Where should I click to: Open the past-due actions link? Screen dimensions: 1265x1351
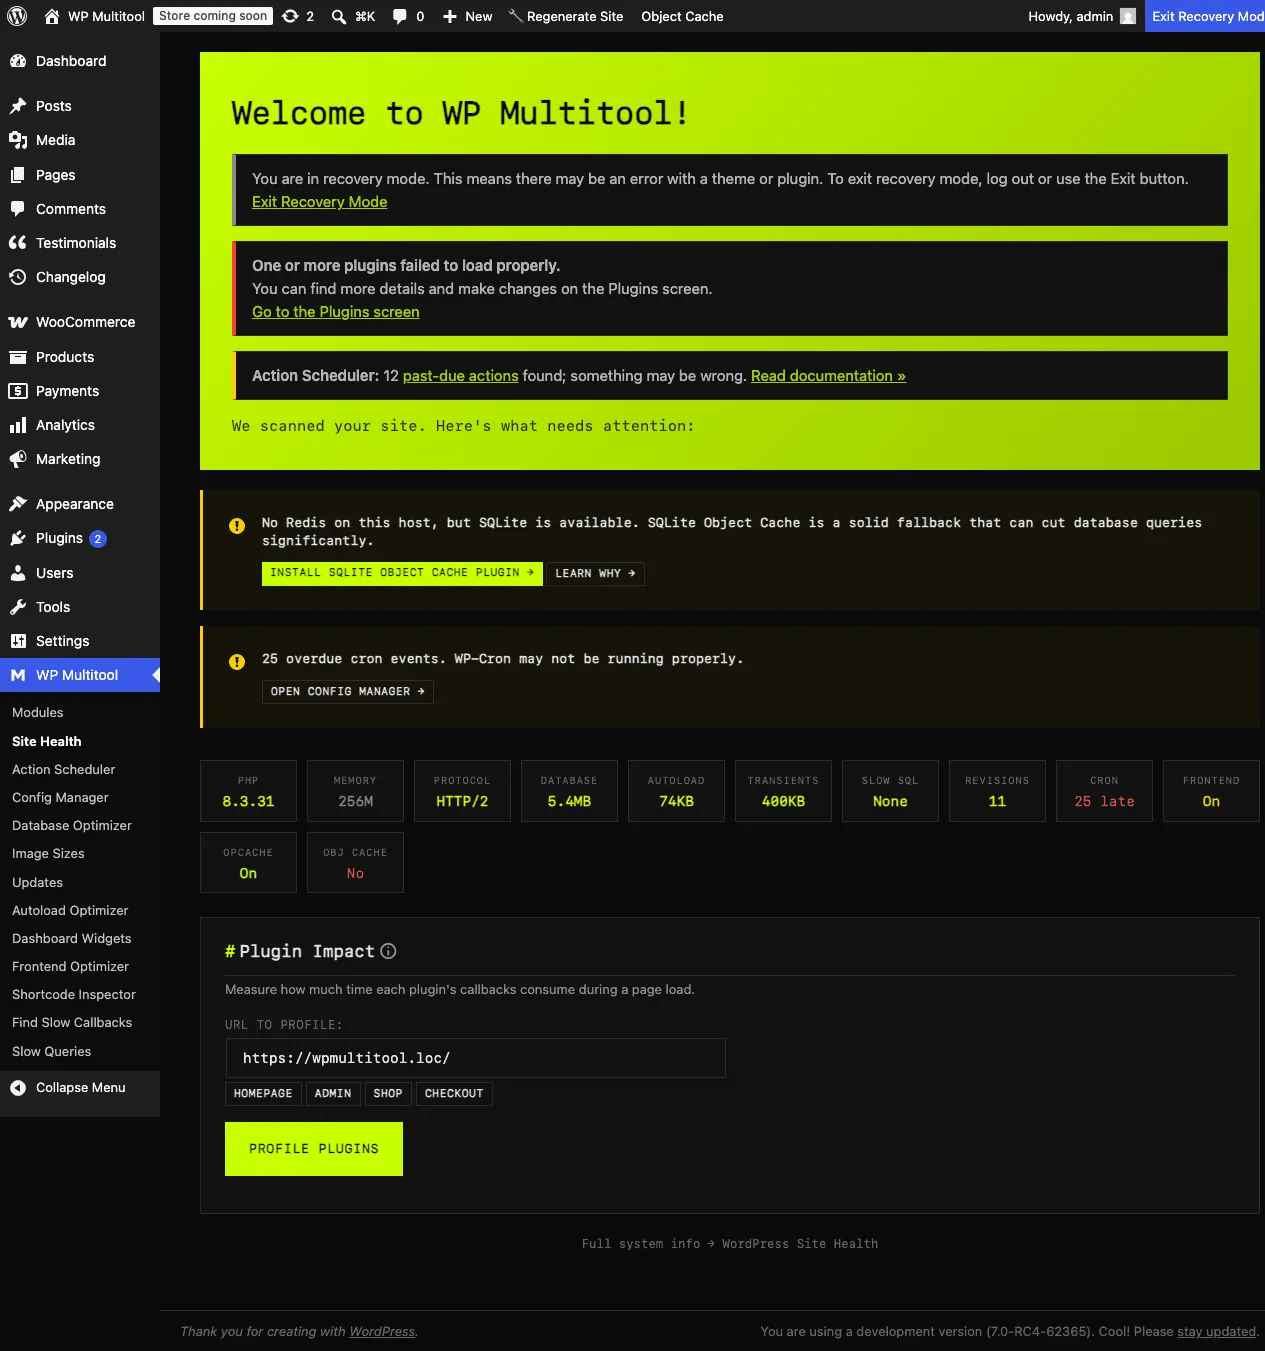tap(461, 376)
